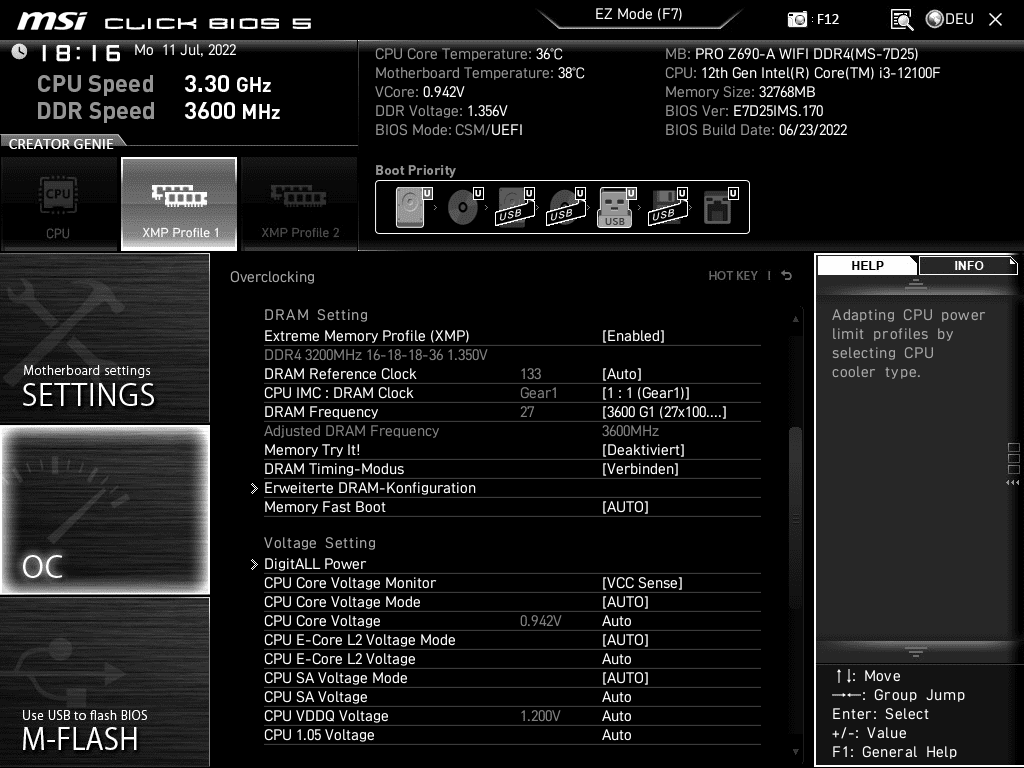Take a screenshot with the F12 camera icon
Viewport: 1024px width, 768px height.
(797, 20)
